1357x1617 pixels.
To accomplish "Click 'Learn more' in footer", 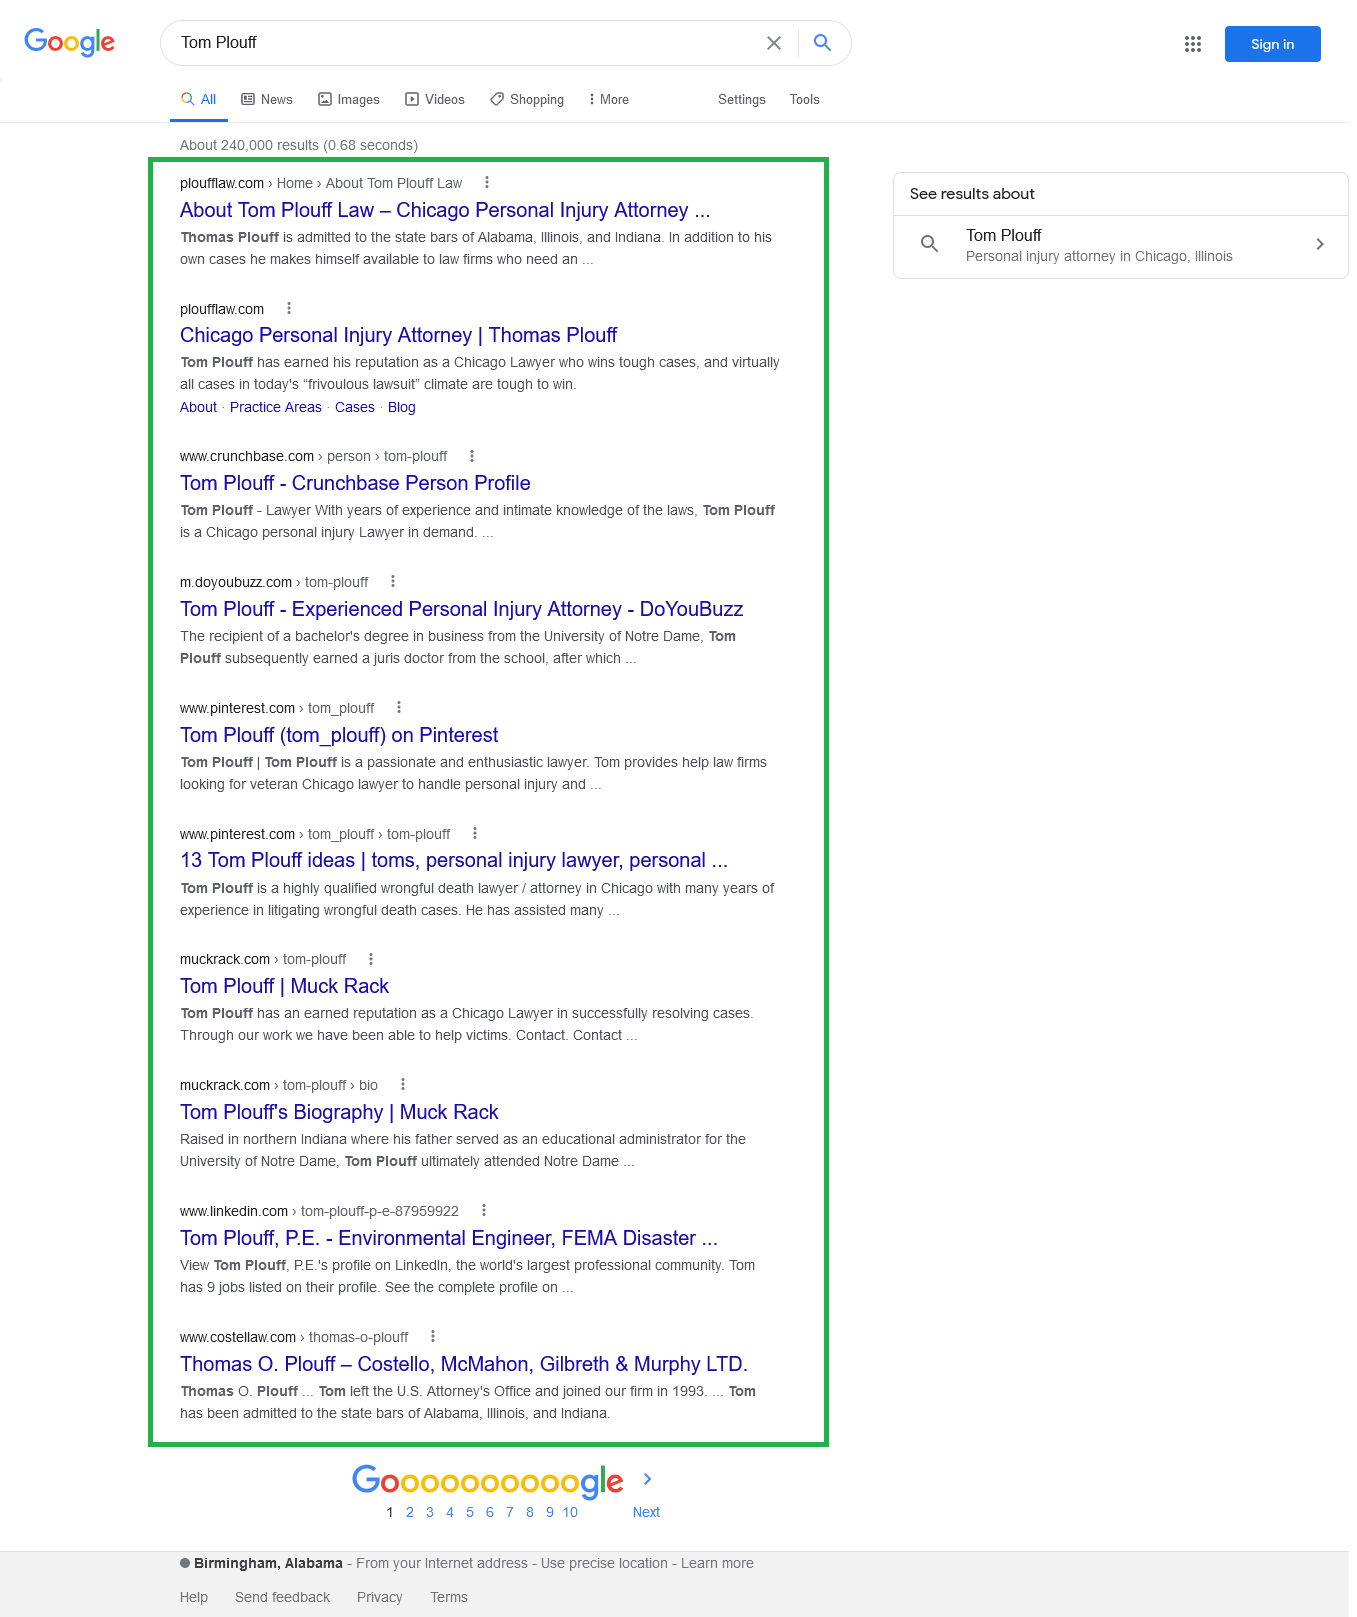I will point(717,1563).
